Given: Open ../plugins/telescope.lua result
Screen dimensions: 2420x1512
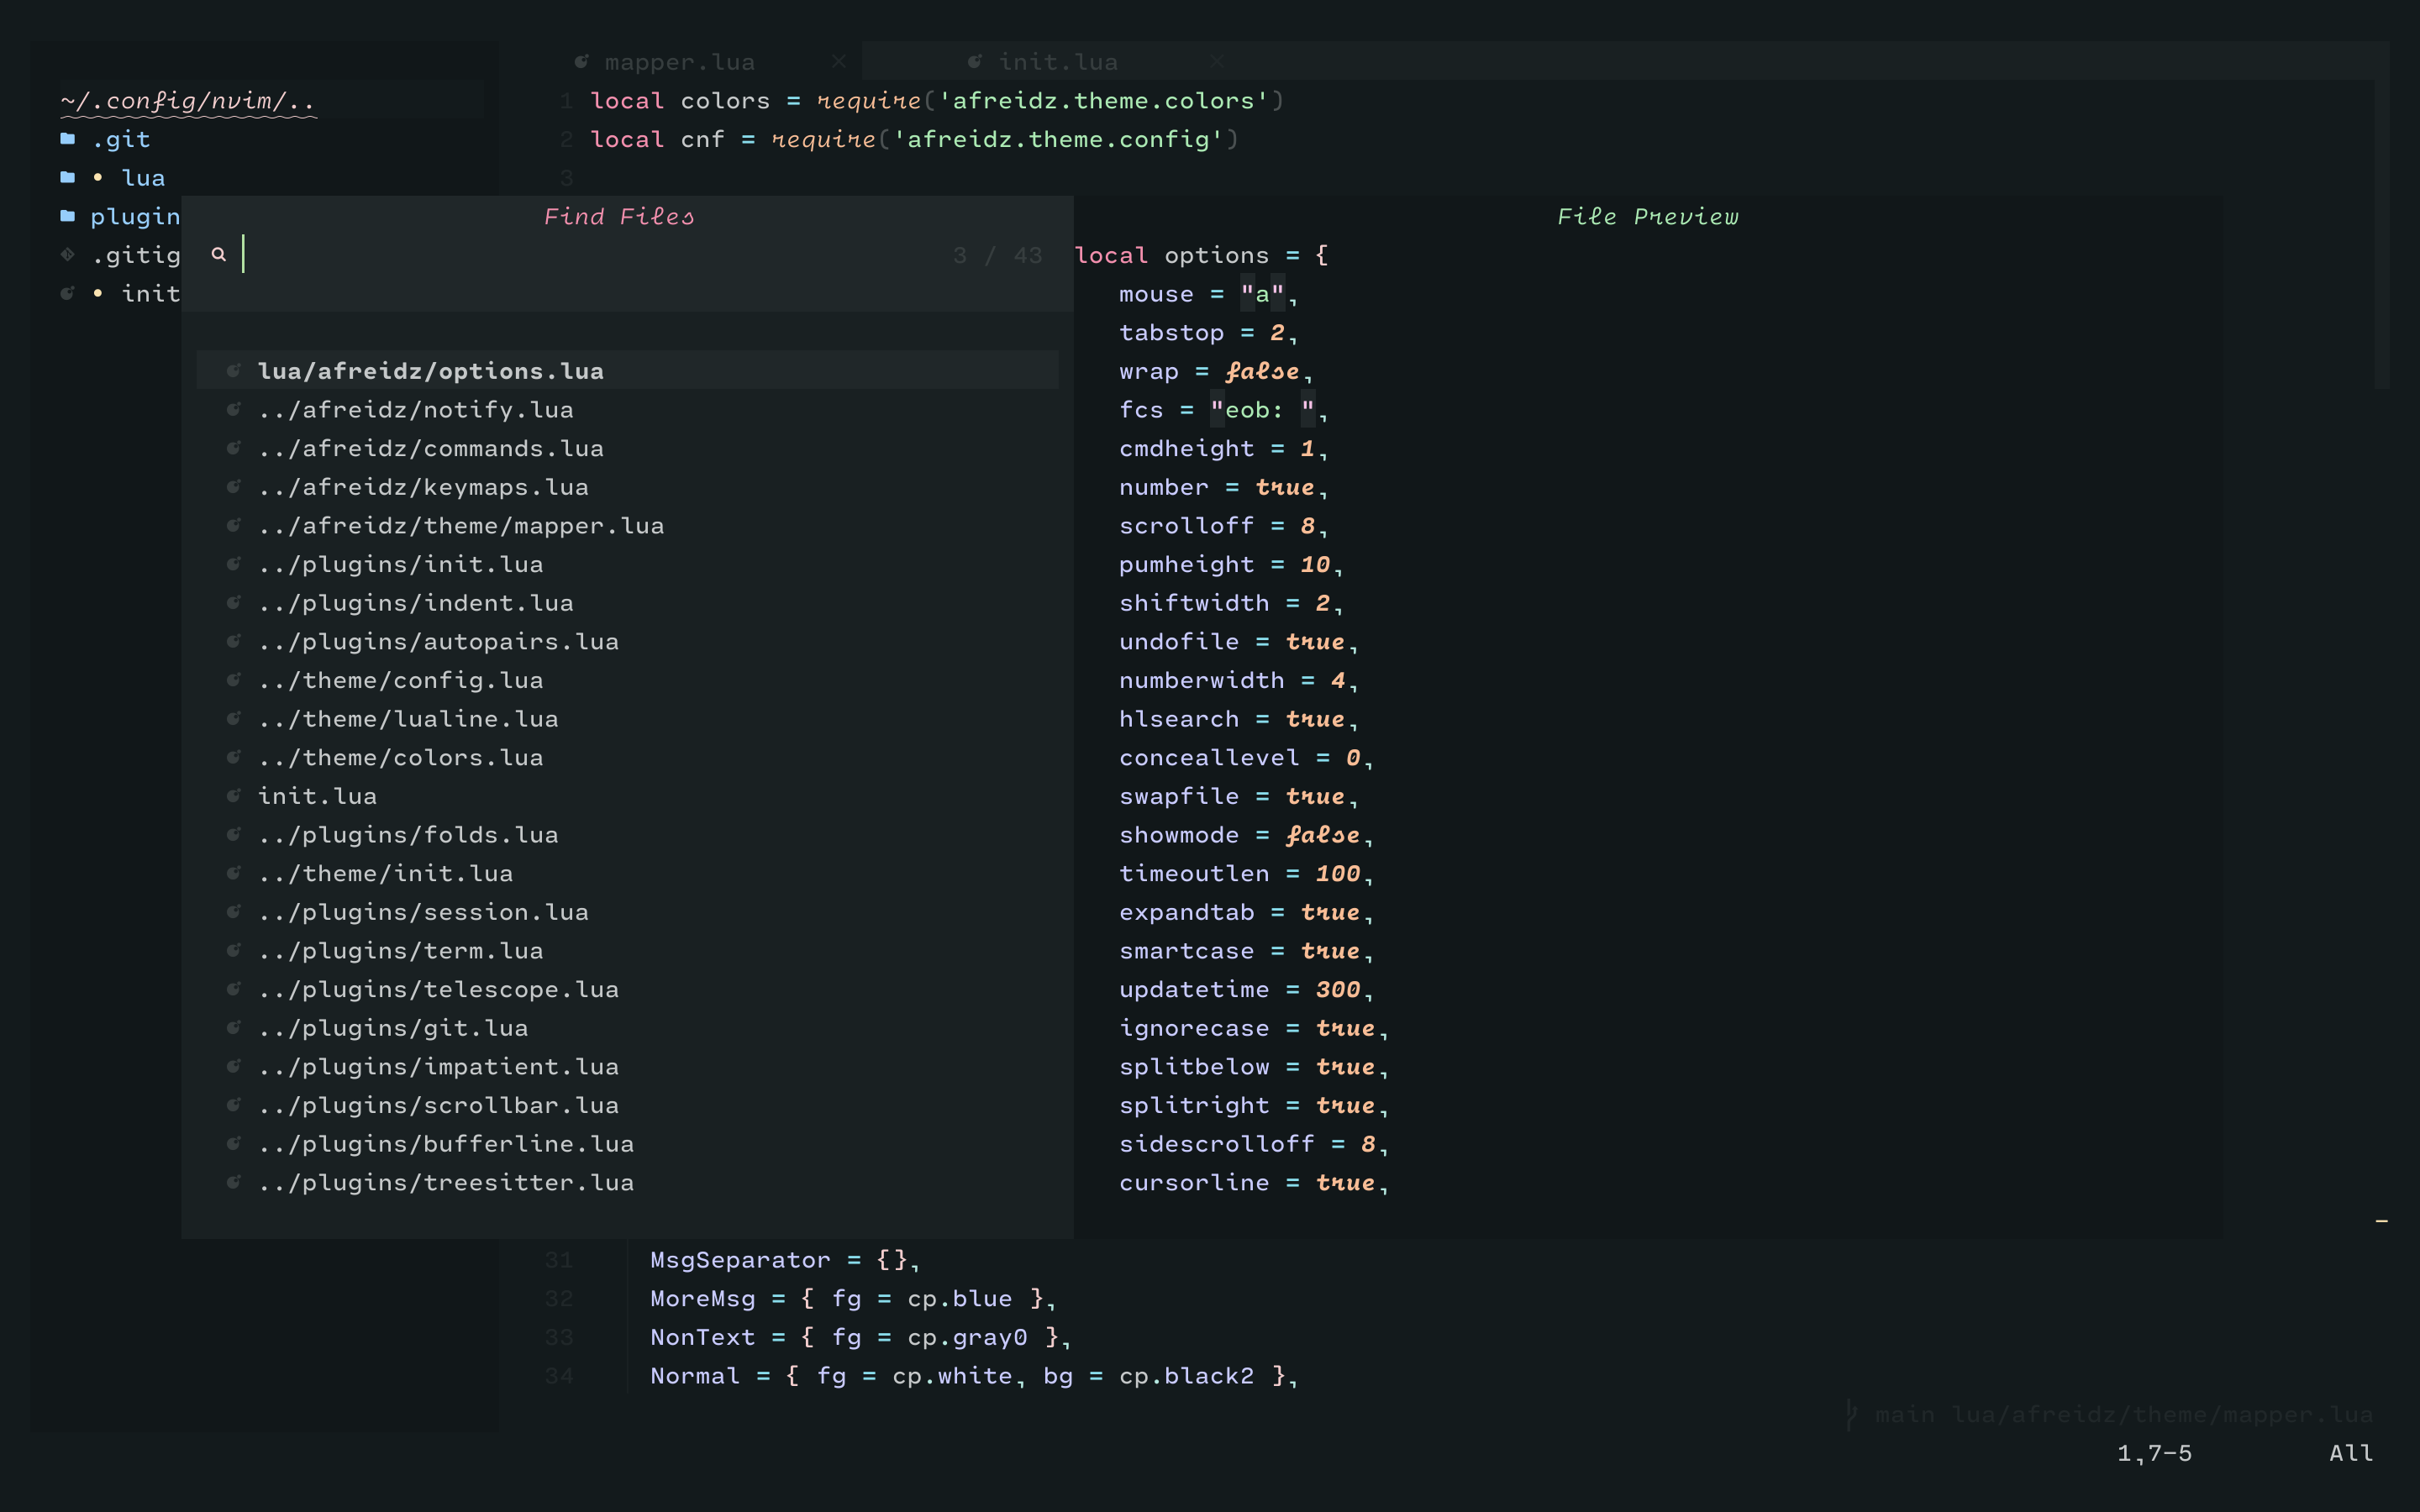Looking at the screenshot, I should click(438, 989).
